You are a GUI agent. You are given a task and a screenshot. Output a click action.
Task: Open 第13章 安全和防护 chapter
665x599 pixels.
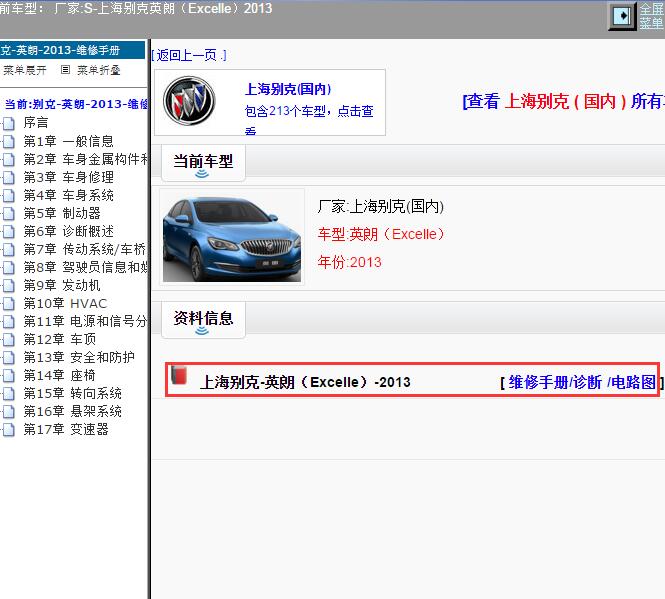(x=79, y=357)
